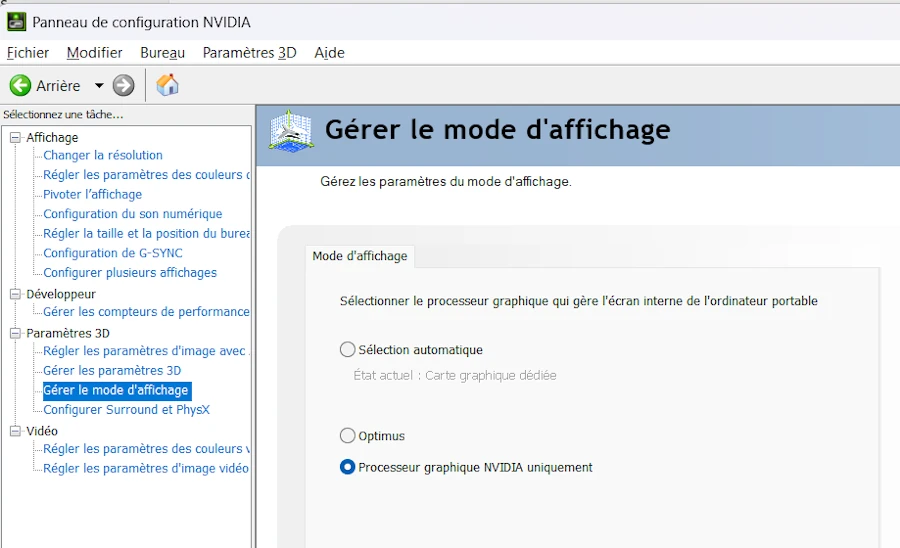Click the Home house icon in toolbar
The image size is (900, 548).
168,86
